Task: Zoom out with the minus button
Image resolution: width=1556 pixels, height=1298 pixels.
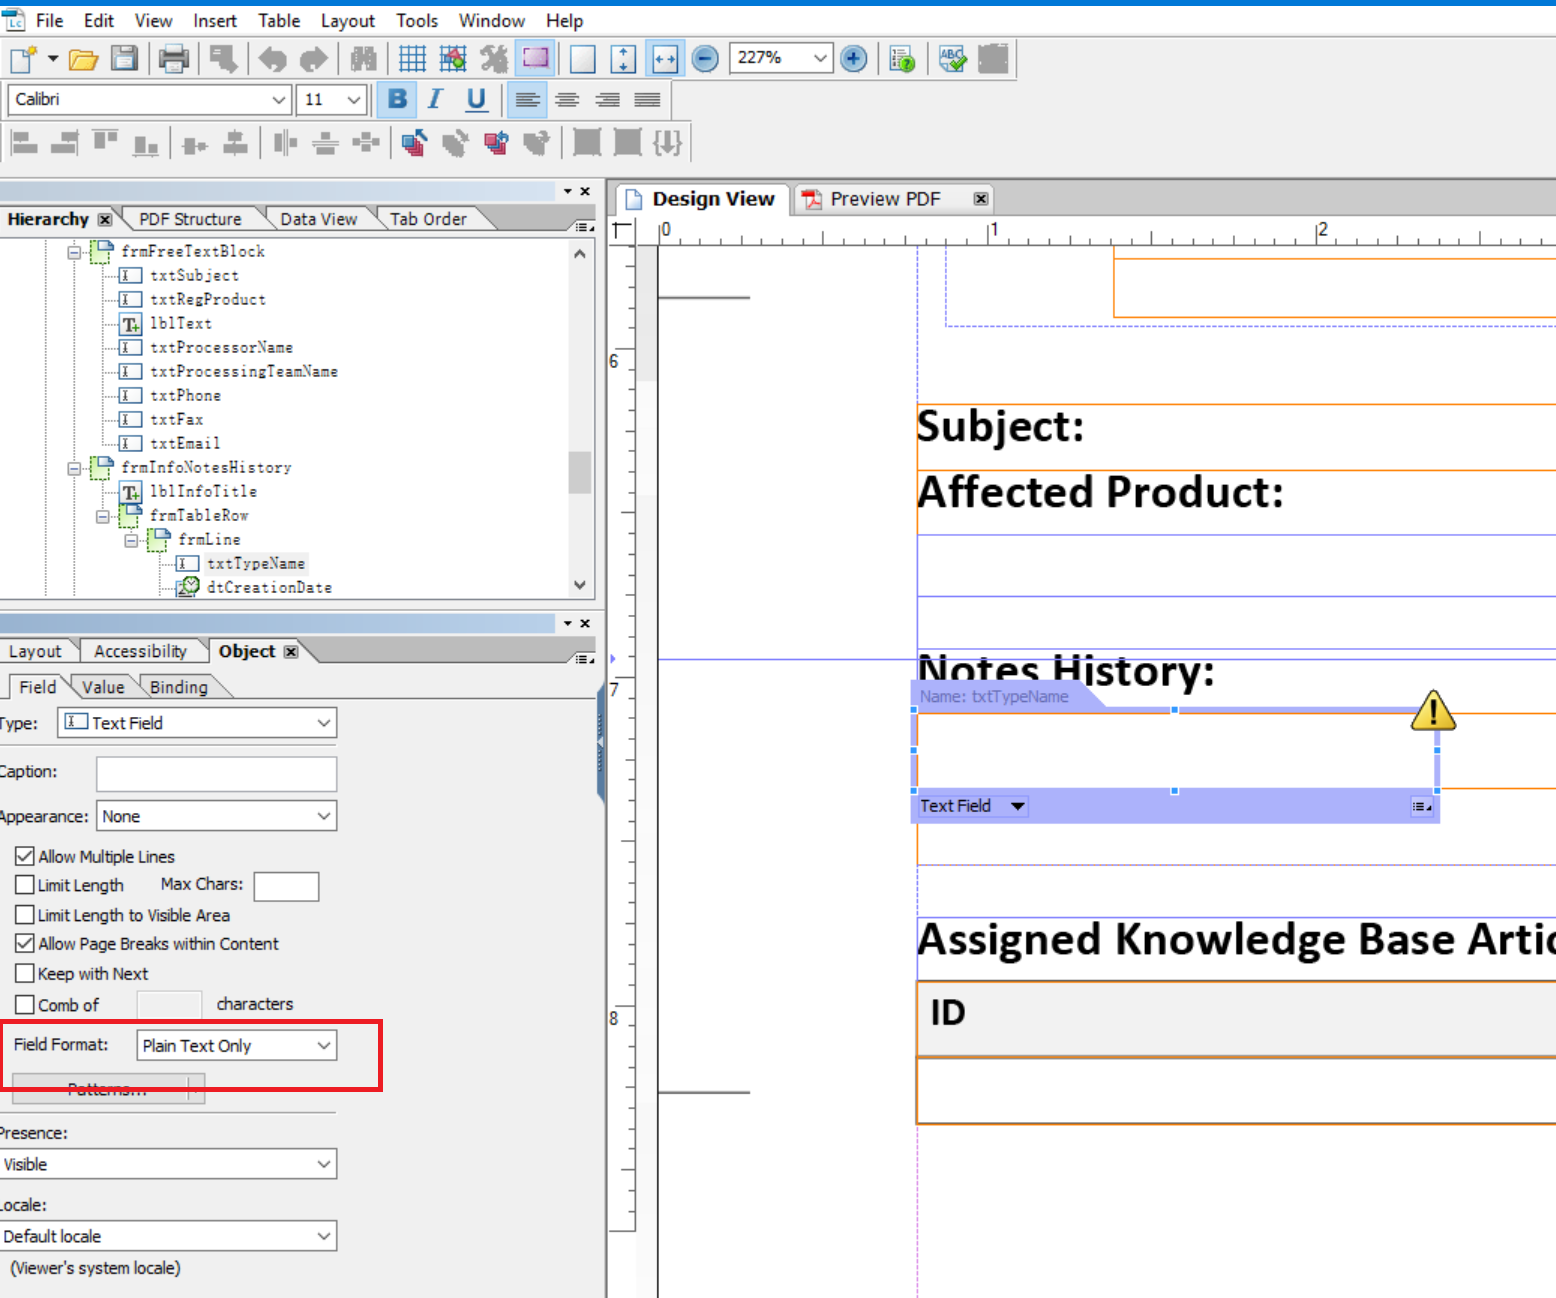Action: pyautogui.click(x=705, y=59)
